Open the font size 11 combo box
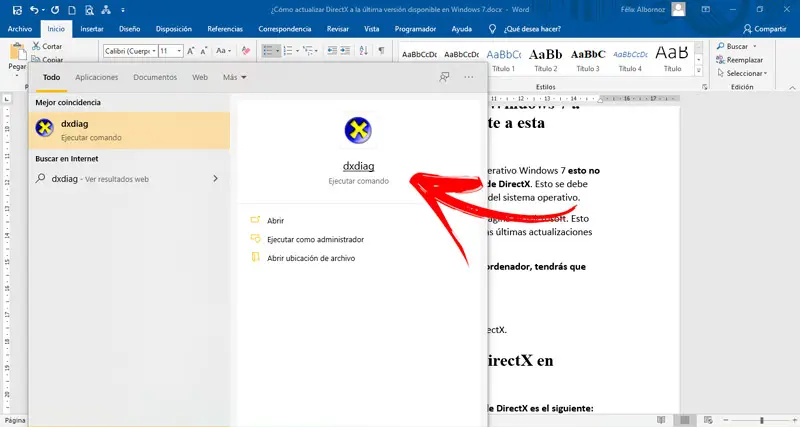 [x=170, y=51]
